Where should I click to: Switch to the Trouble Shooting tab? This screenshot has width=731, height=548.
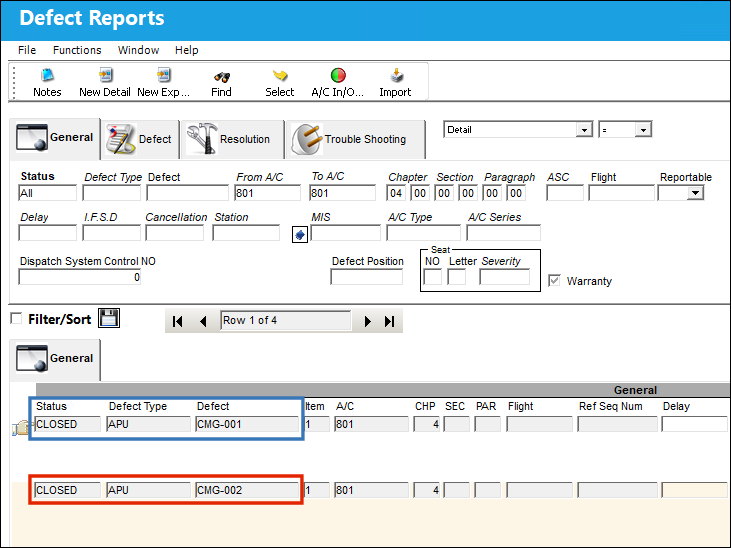355,139
